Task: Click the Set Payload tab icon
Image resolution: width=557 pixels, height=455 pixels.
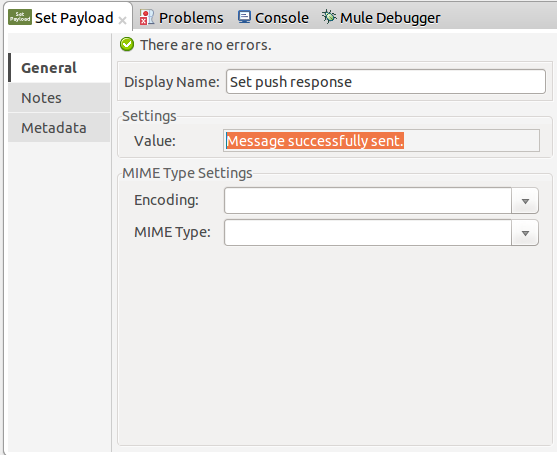Action: click(20, 17)
